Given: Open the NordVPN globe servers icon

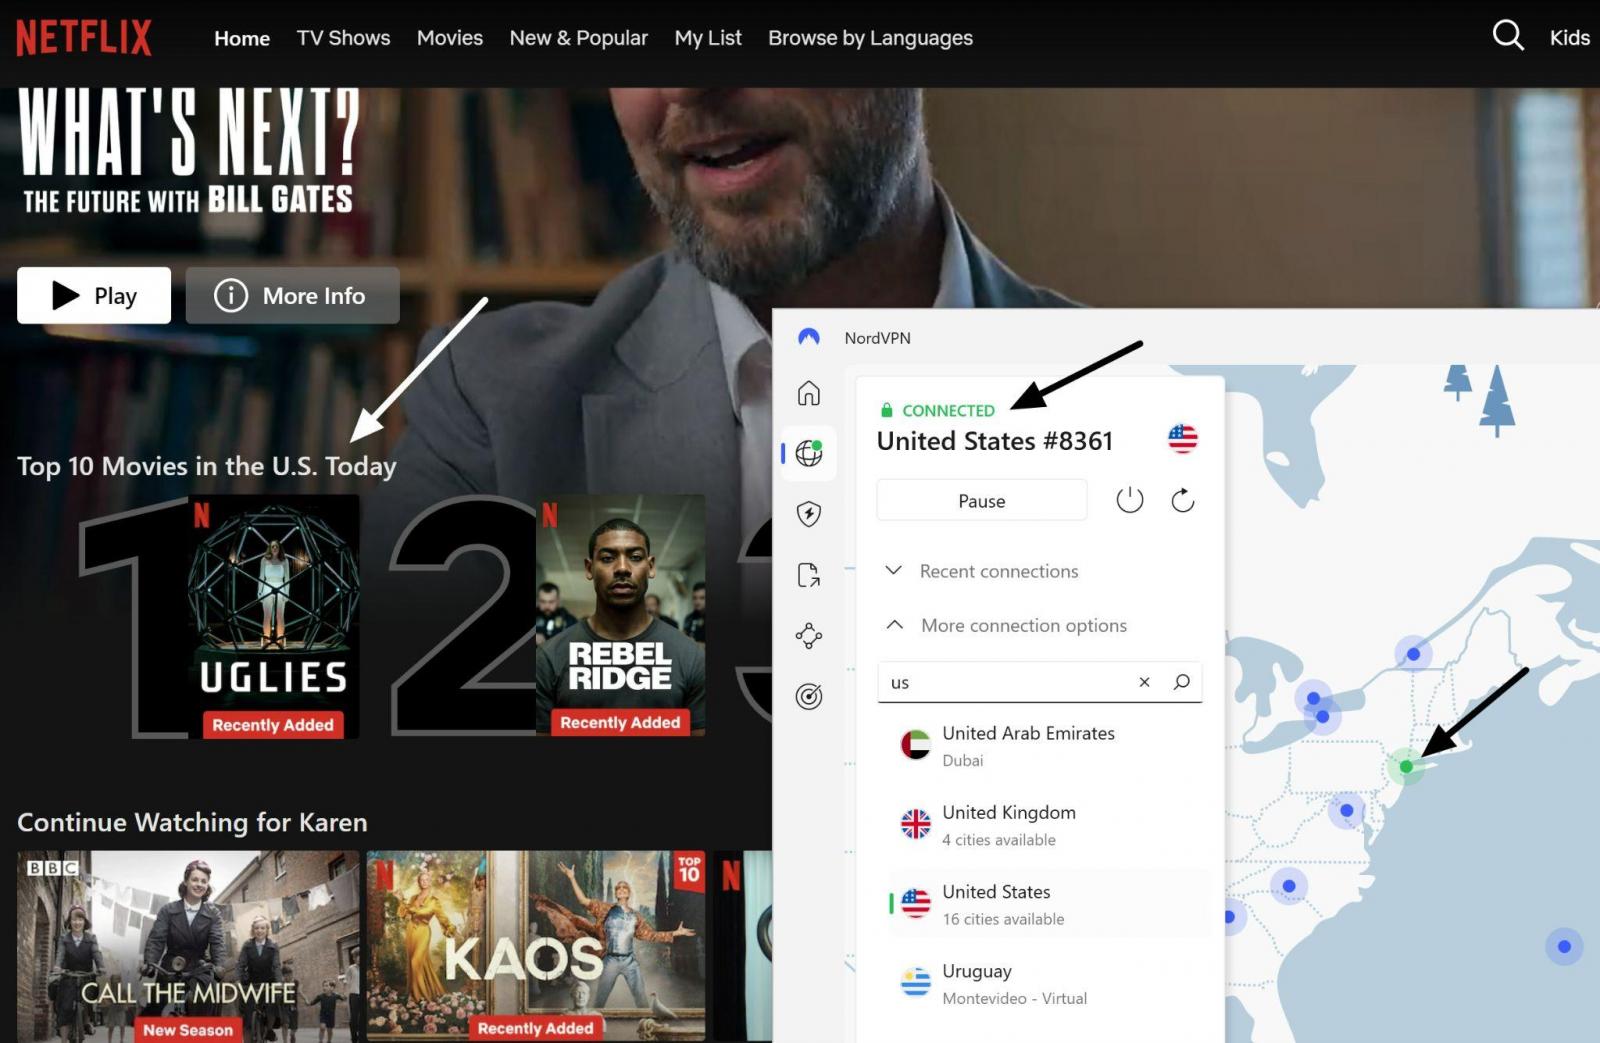Looking at the screenshot, I should 809,453.
